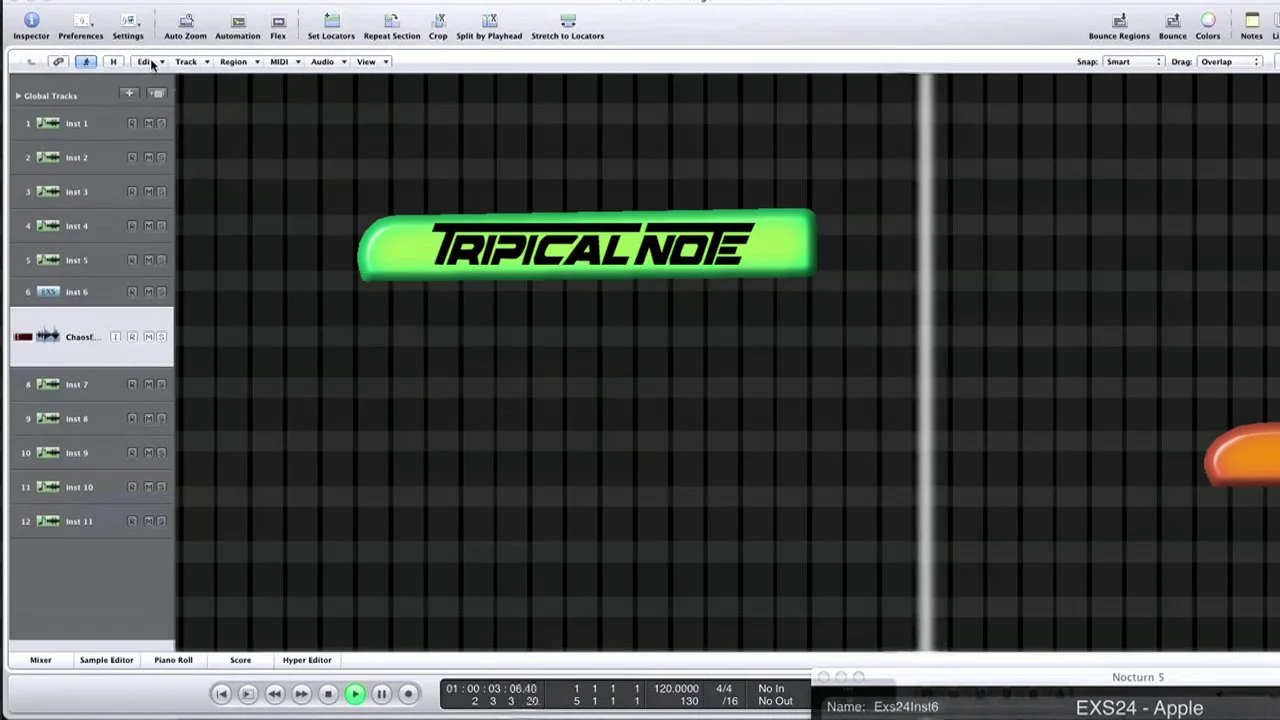
Task: Open the Mixer tab
Action: pyautogui.click(x=41, y=660)
